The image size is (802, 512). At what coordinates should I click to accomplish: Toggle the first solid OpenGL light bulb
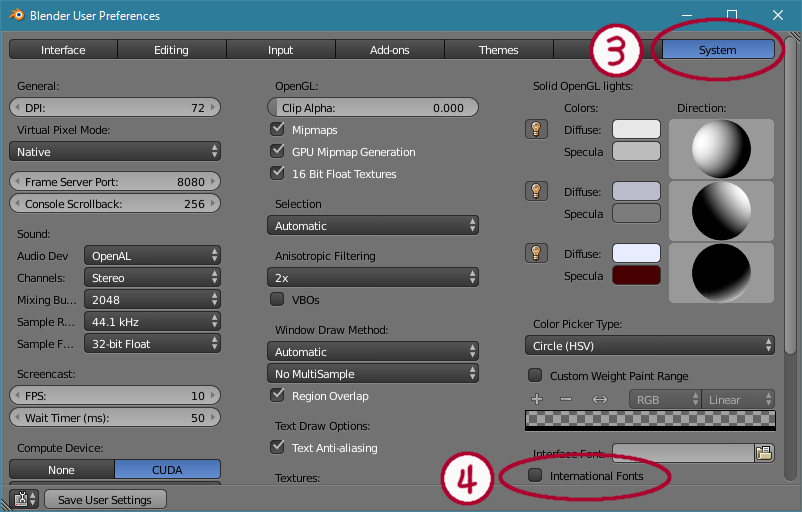537,129
